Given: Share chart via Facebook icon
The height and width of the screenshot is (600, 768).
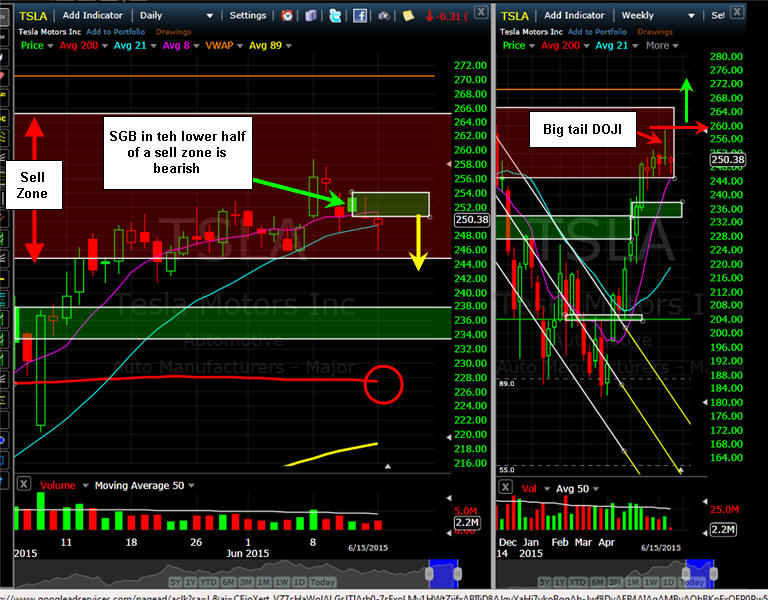Looking at the screenshot, I should [360, 16].
